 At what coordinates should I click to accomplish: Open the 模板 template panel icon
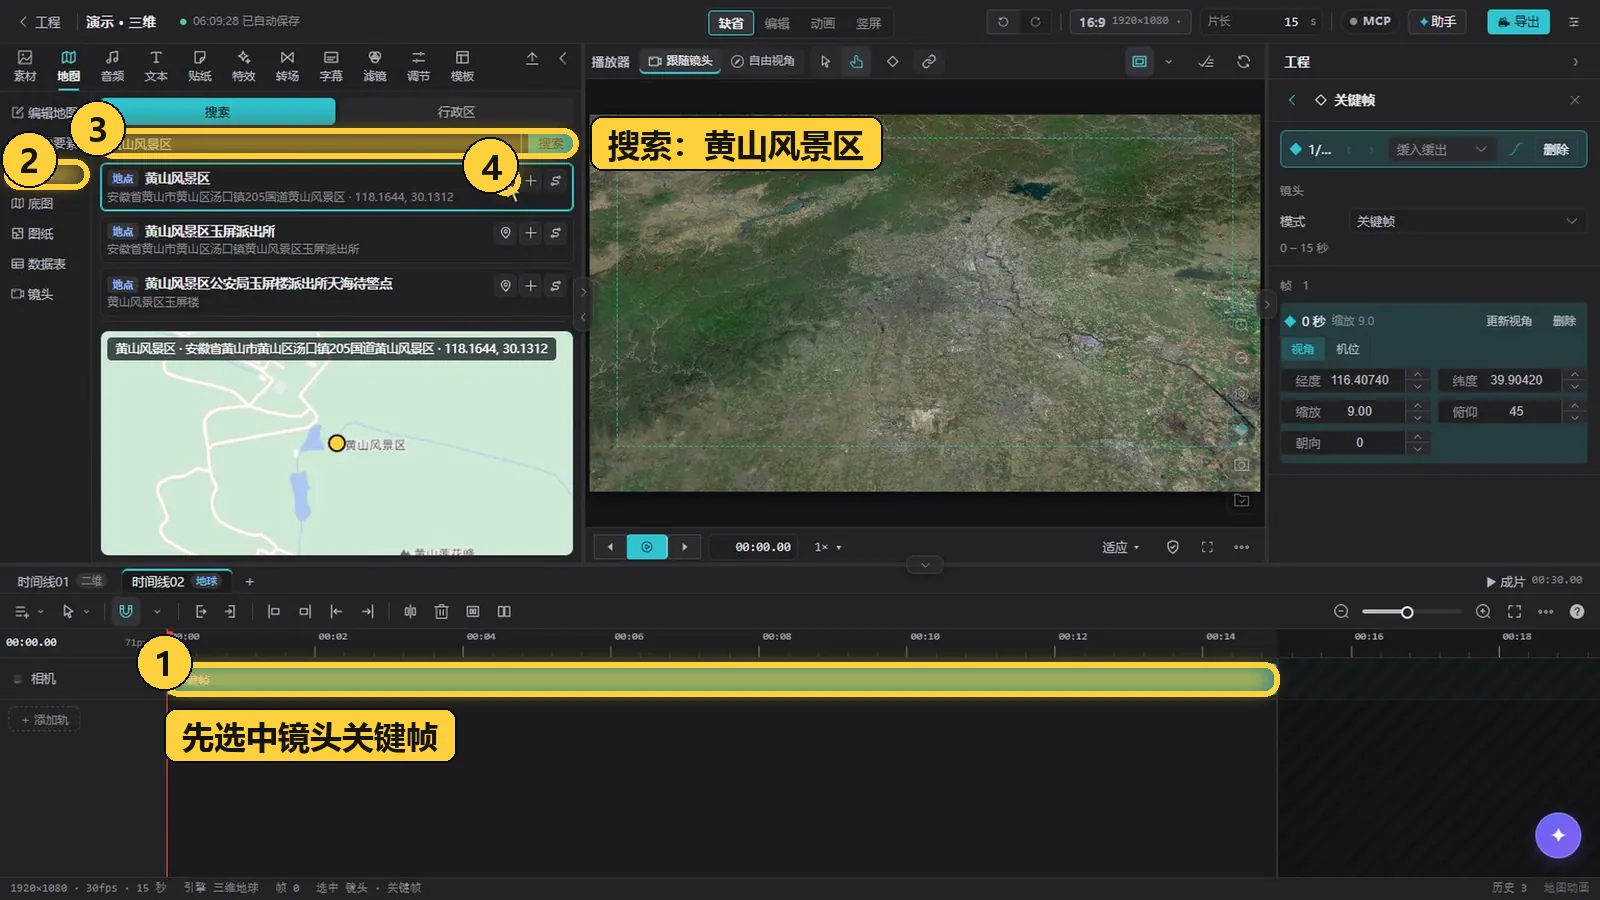[462, 66]
